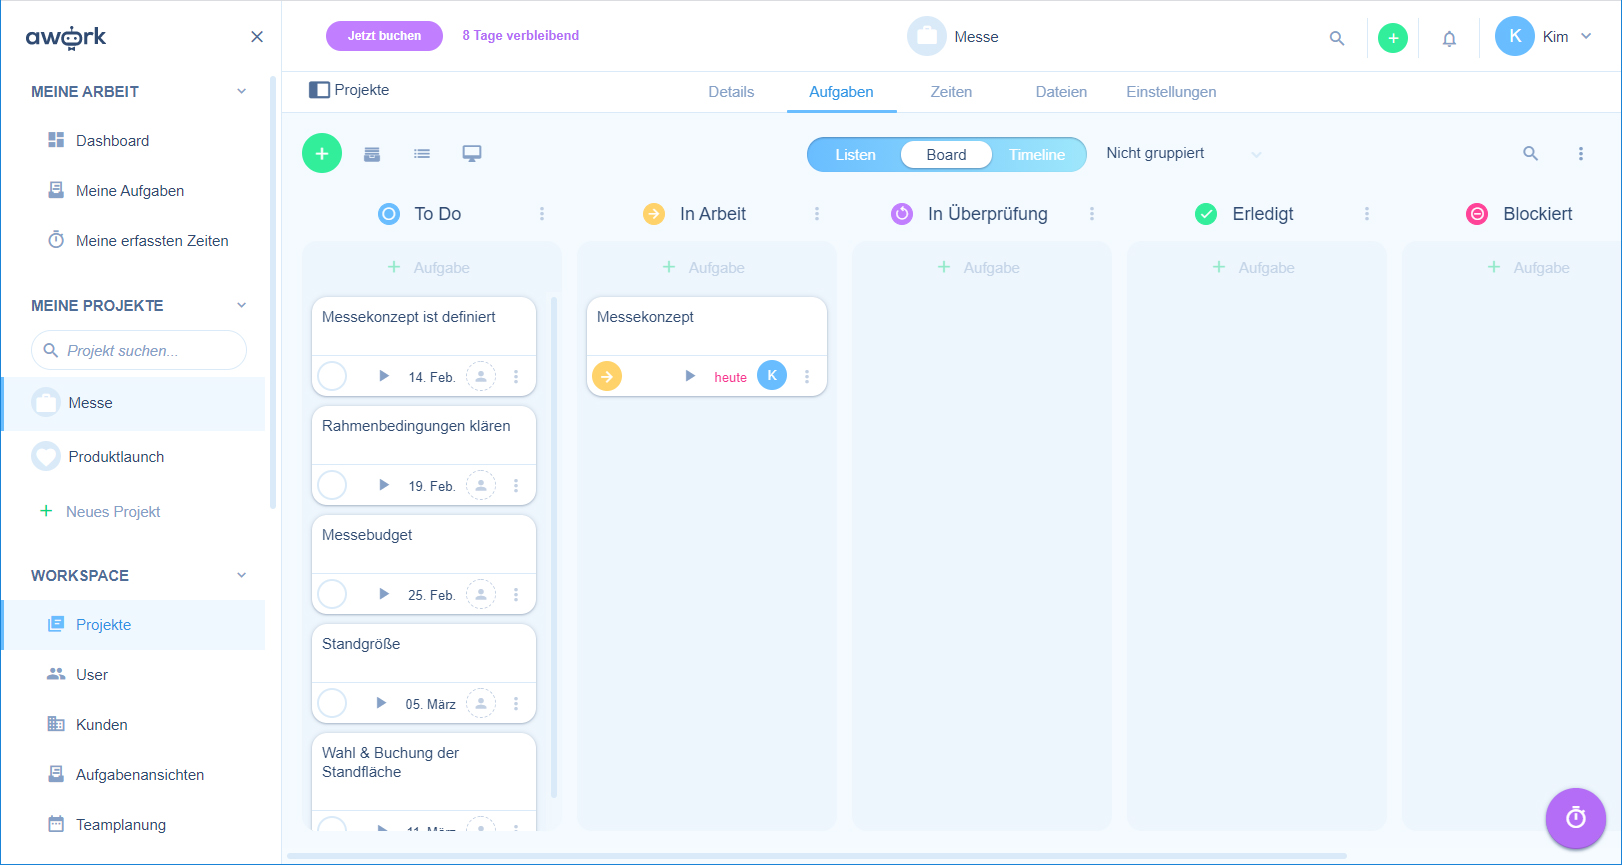Click K assignee avatar on Messekonzept card
The width and height of the screenshot is (1622, 865).
point(772,375)
